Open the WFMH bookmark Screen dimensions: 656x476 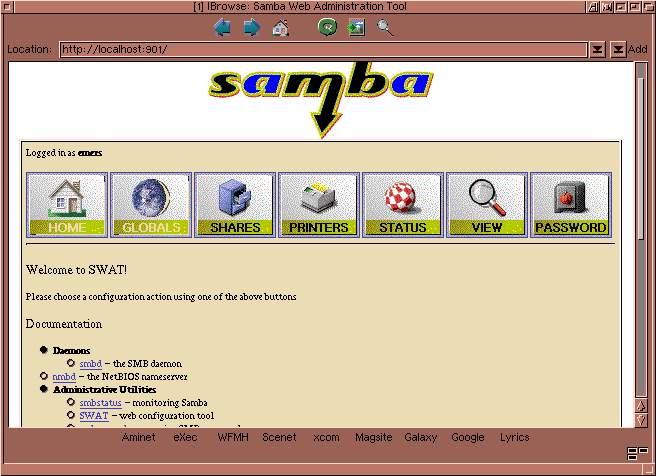pyautogui.click(x=233, y=437)
